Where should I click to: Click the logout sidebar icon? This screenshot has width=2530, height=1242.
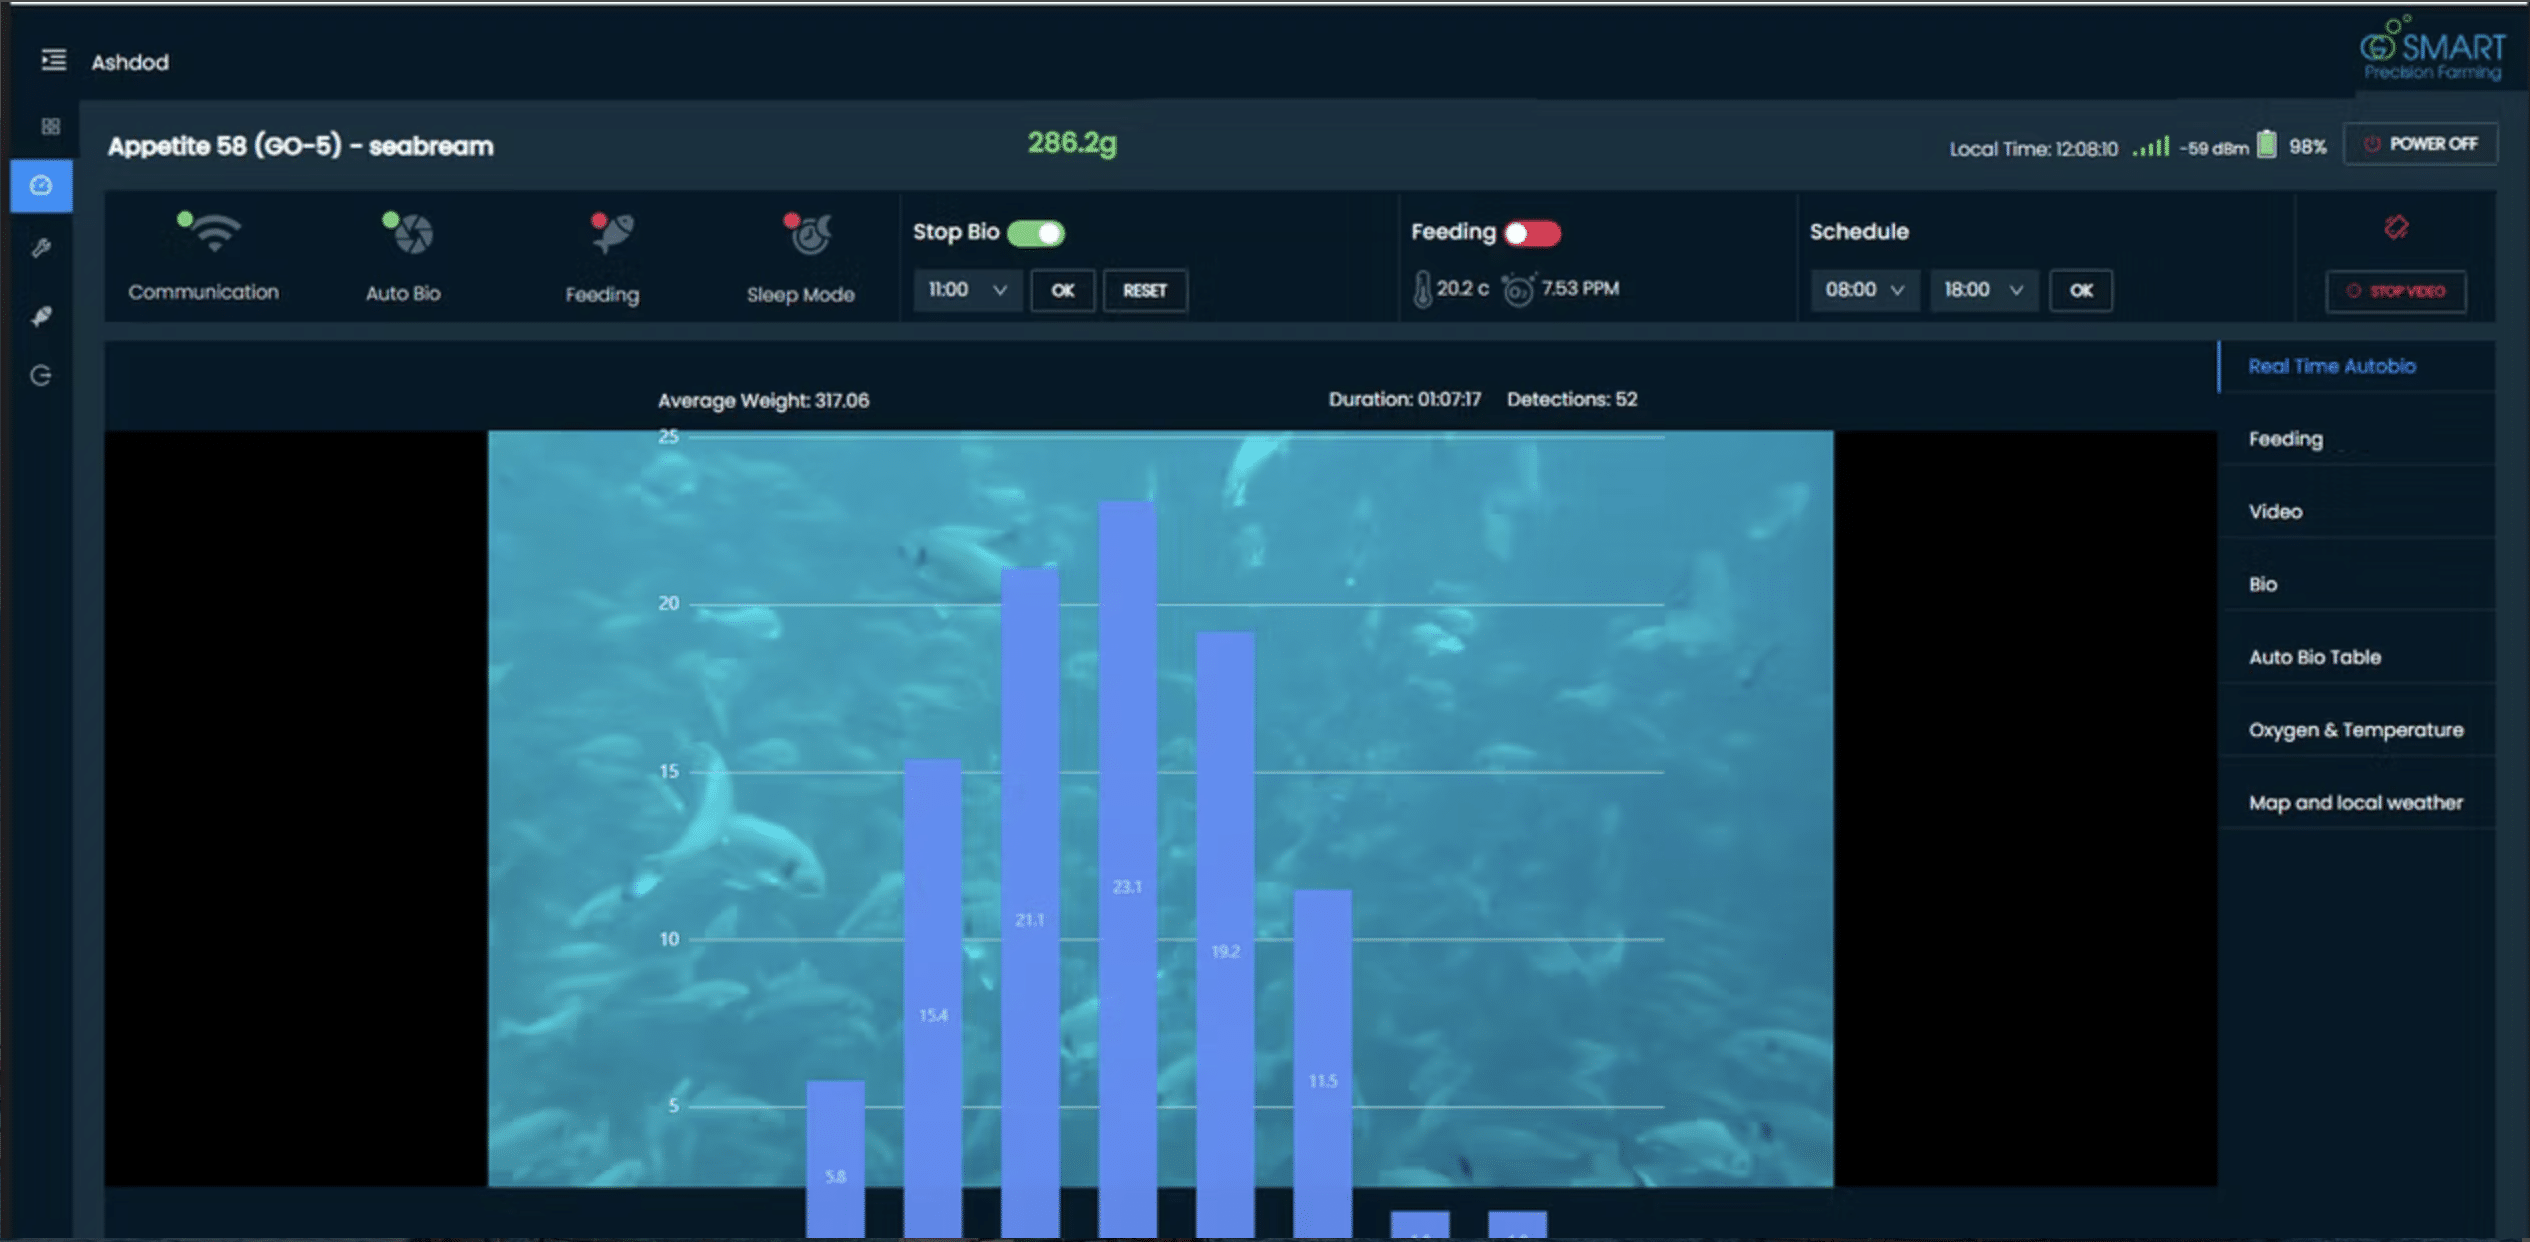41,376
